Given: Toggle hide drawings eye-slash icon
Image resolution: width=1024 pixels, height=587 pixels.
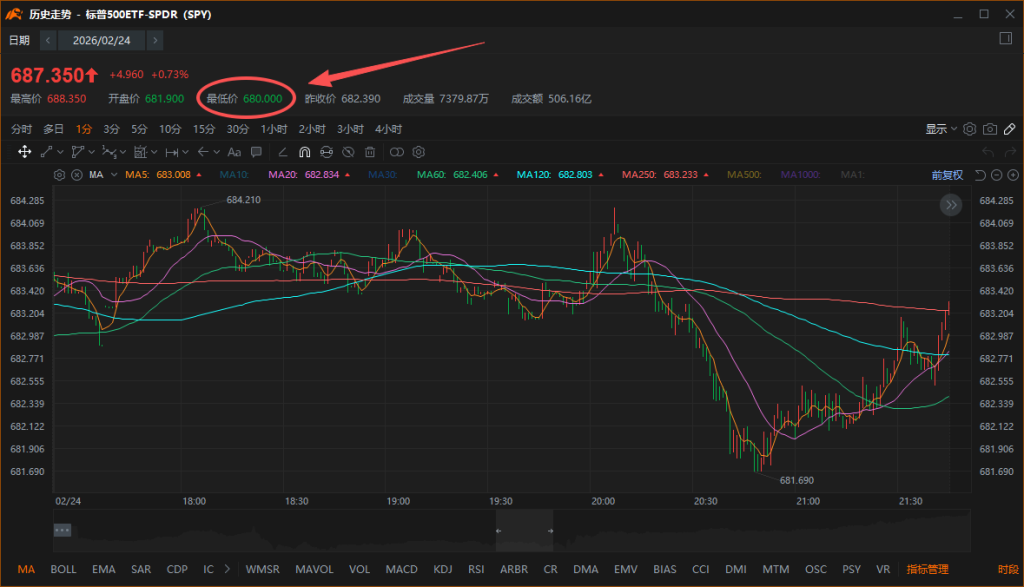Looking at the screenshot, I should pos(348,152).
